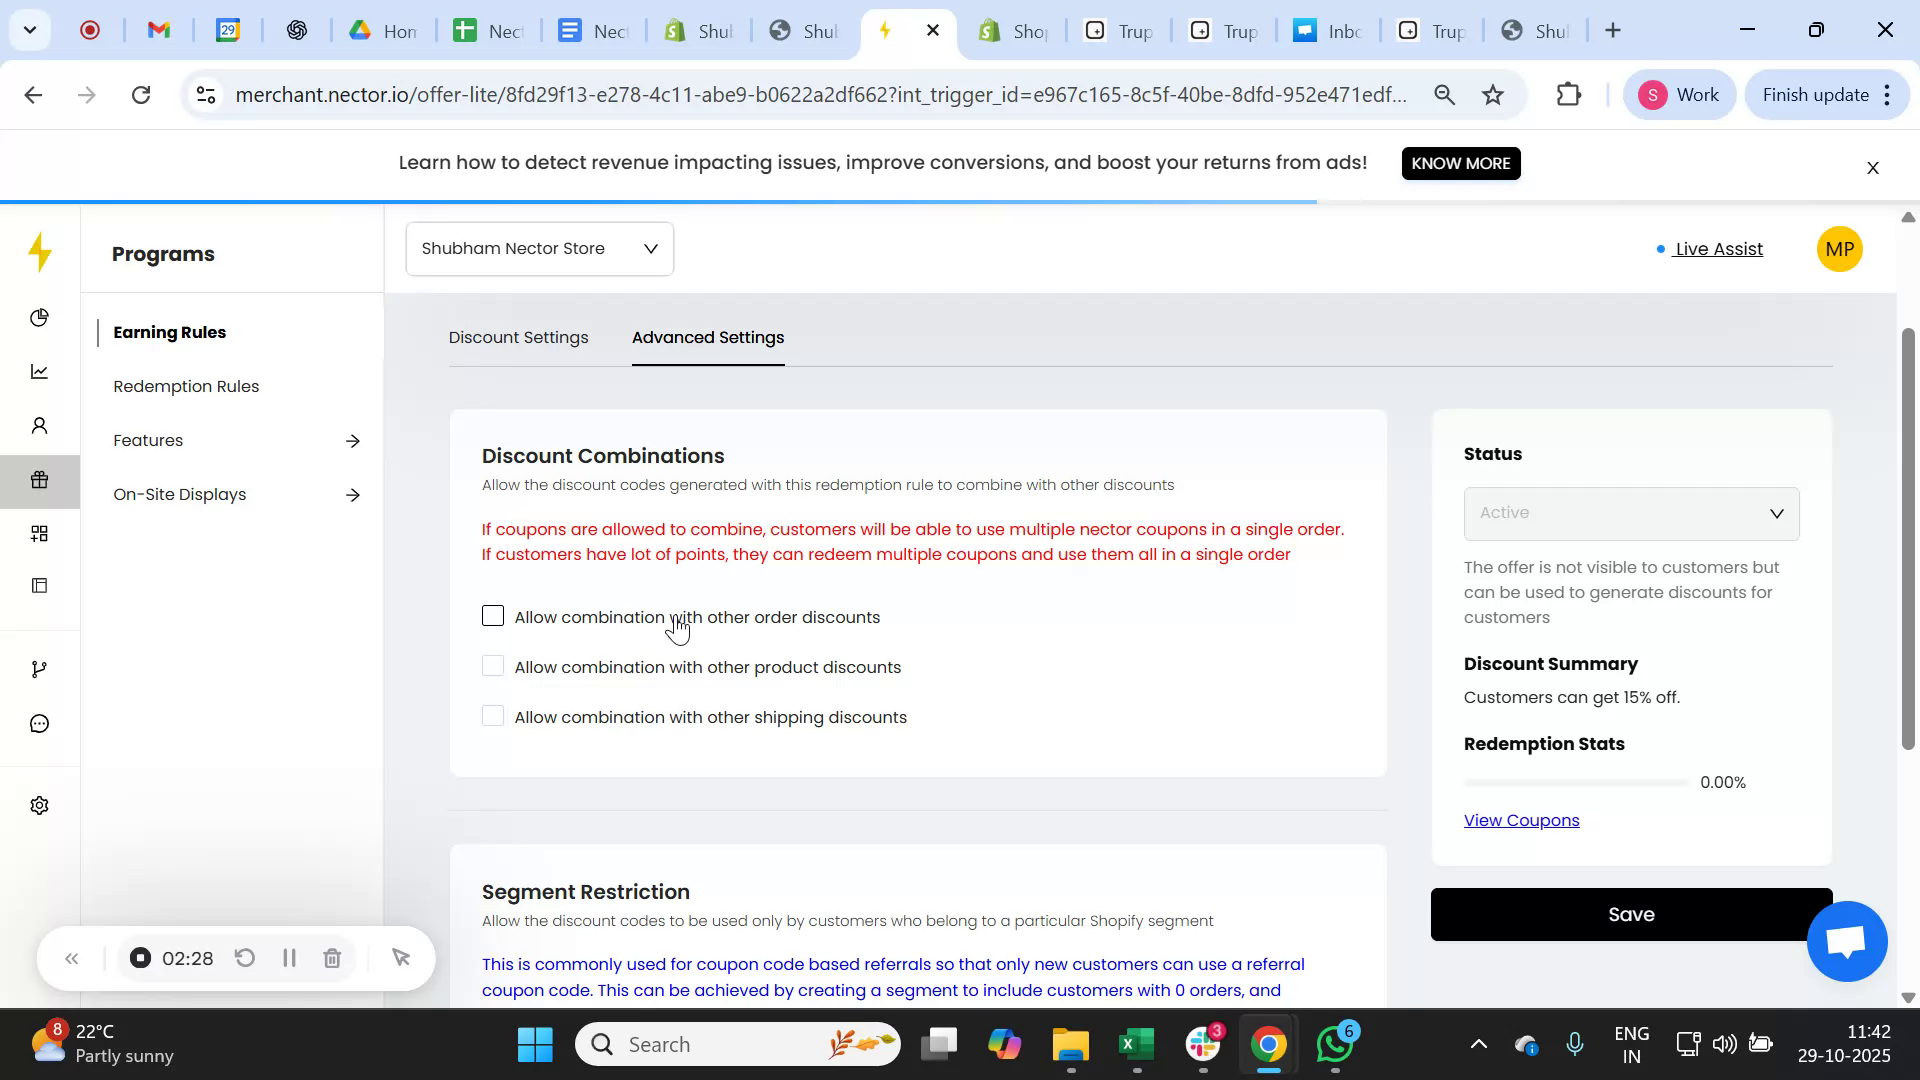The image size is (1920, 1080).
Task: Open Nector settings via gear icon
Action: coord(40,805)
